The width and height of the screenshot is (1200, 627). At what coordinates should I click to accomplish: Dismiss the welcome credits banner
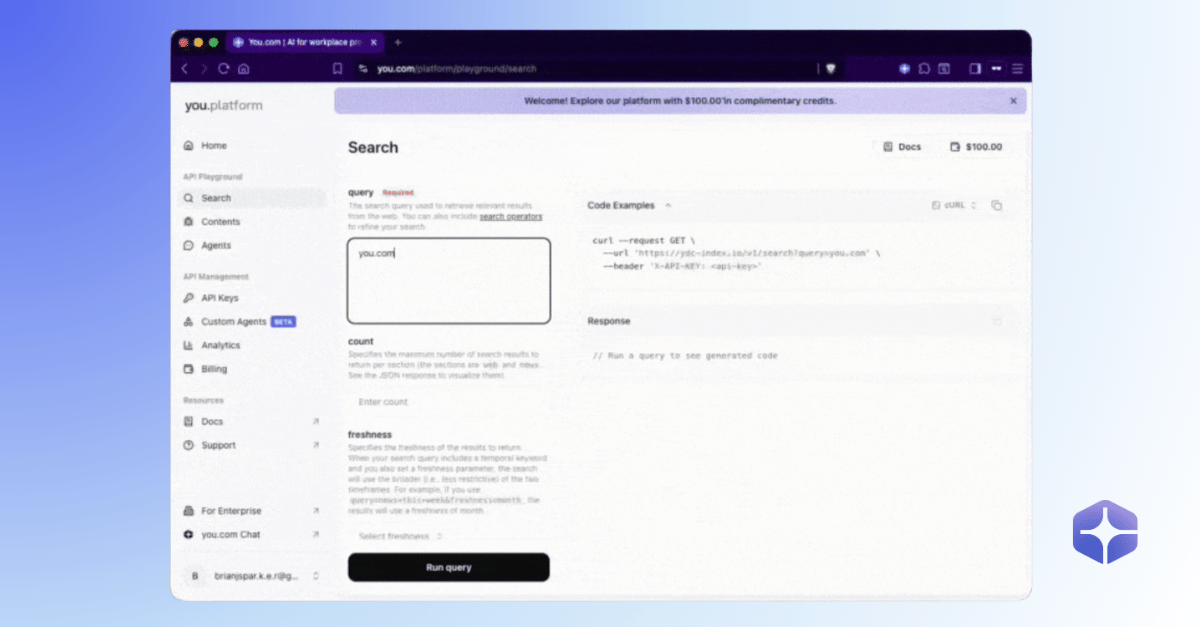pyautogui.click(x=1013, y=101)
